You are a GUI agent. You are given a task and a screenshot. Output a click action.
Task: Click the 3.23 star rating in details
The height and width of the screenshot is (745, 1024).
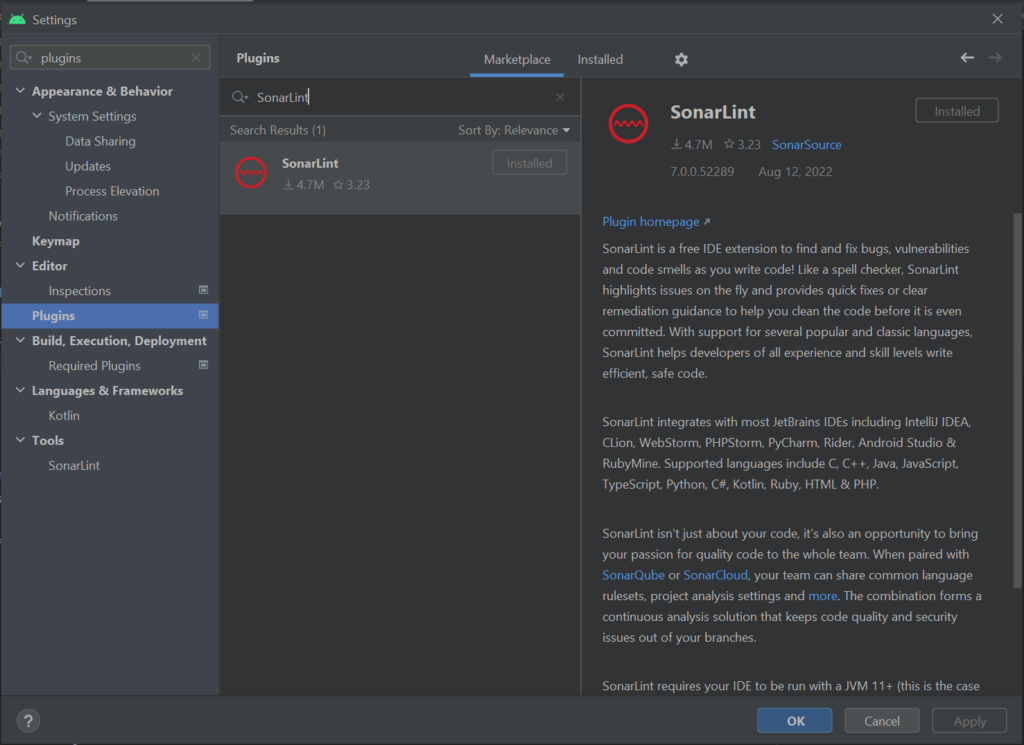point(743,145)
